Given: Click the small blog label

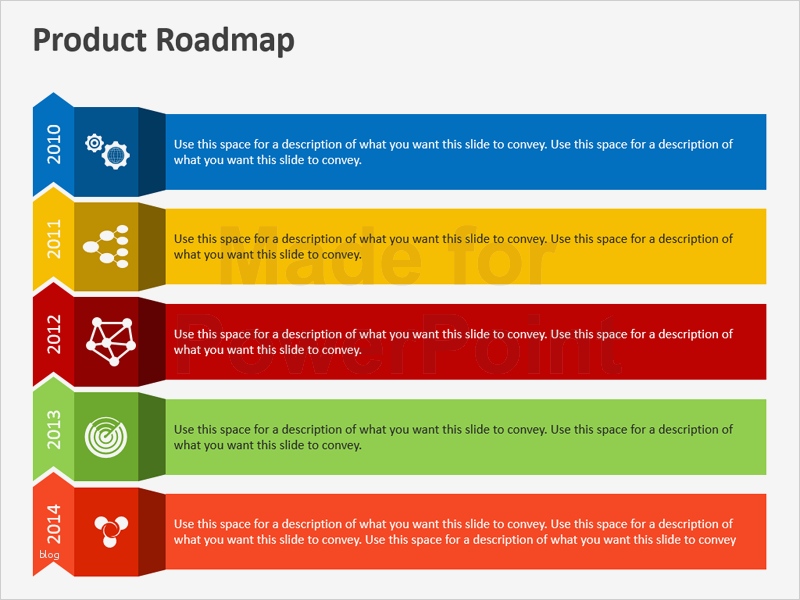Looking at the screenshot, I should [50, 555].
